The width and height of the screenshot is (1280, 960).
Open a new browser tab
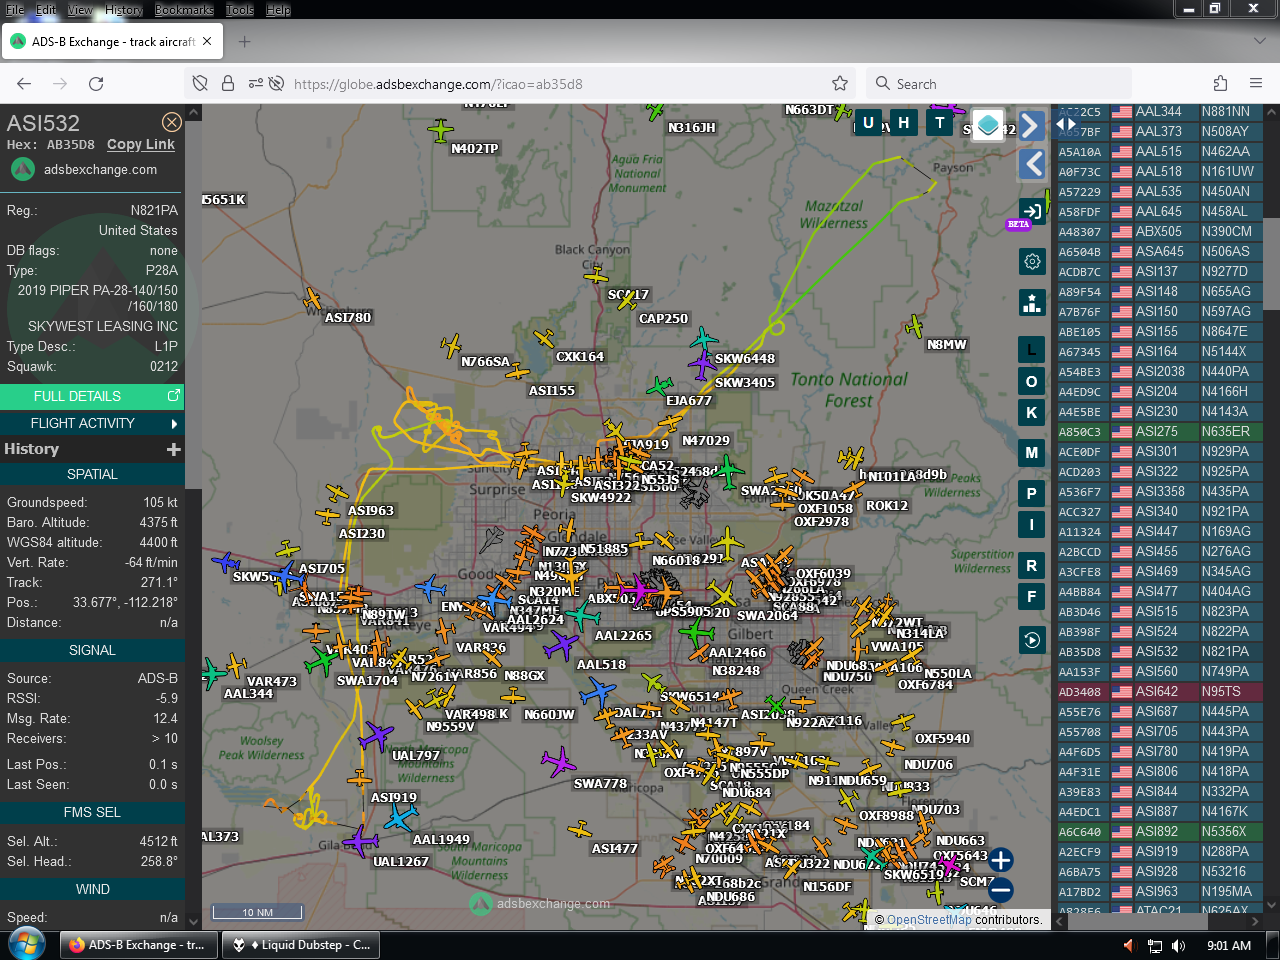coord(244,42)
